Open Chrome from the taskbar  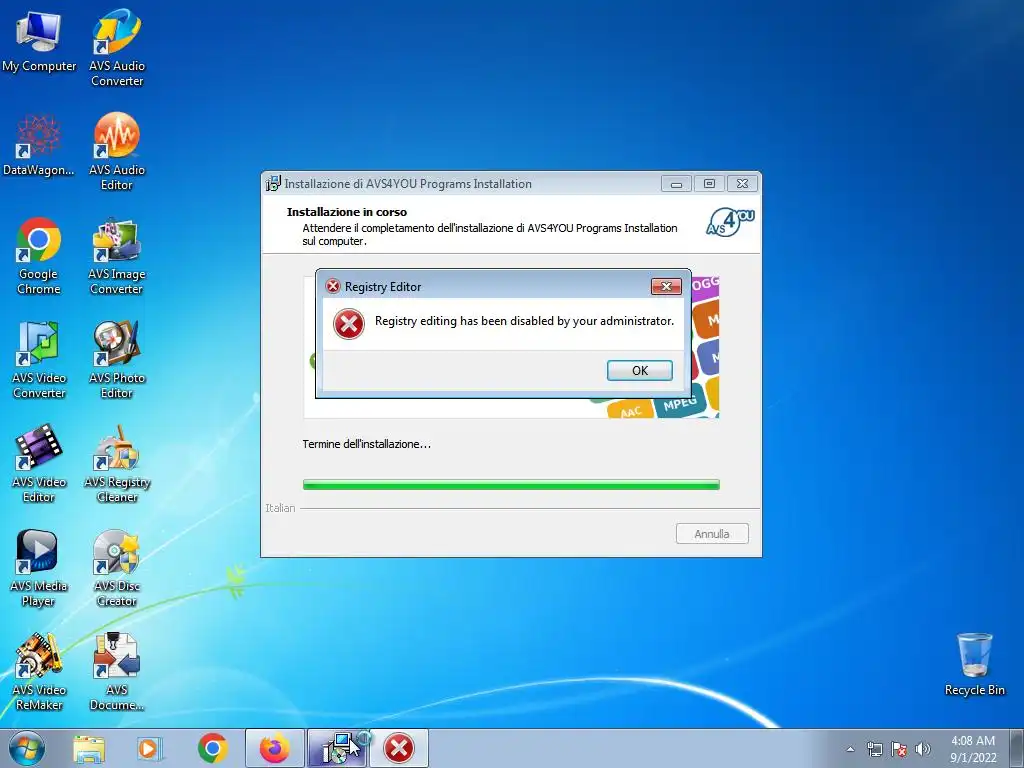pyautogui.click(x=212, y=748)
